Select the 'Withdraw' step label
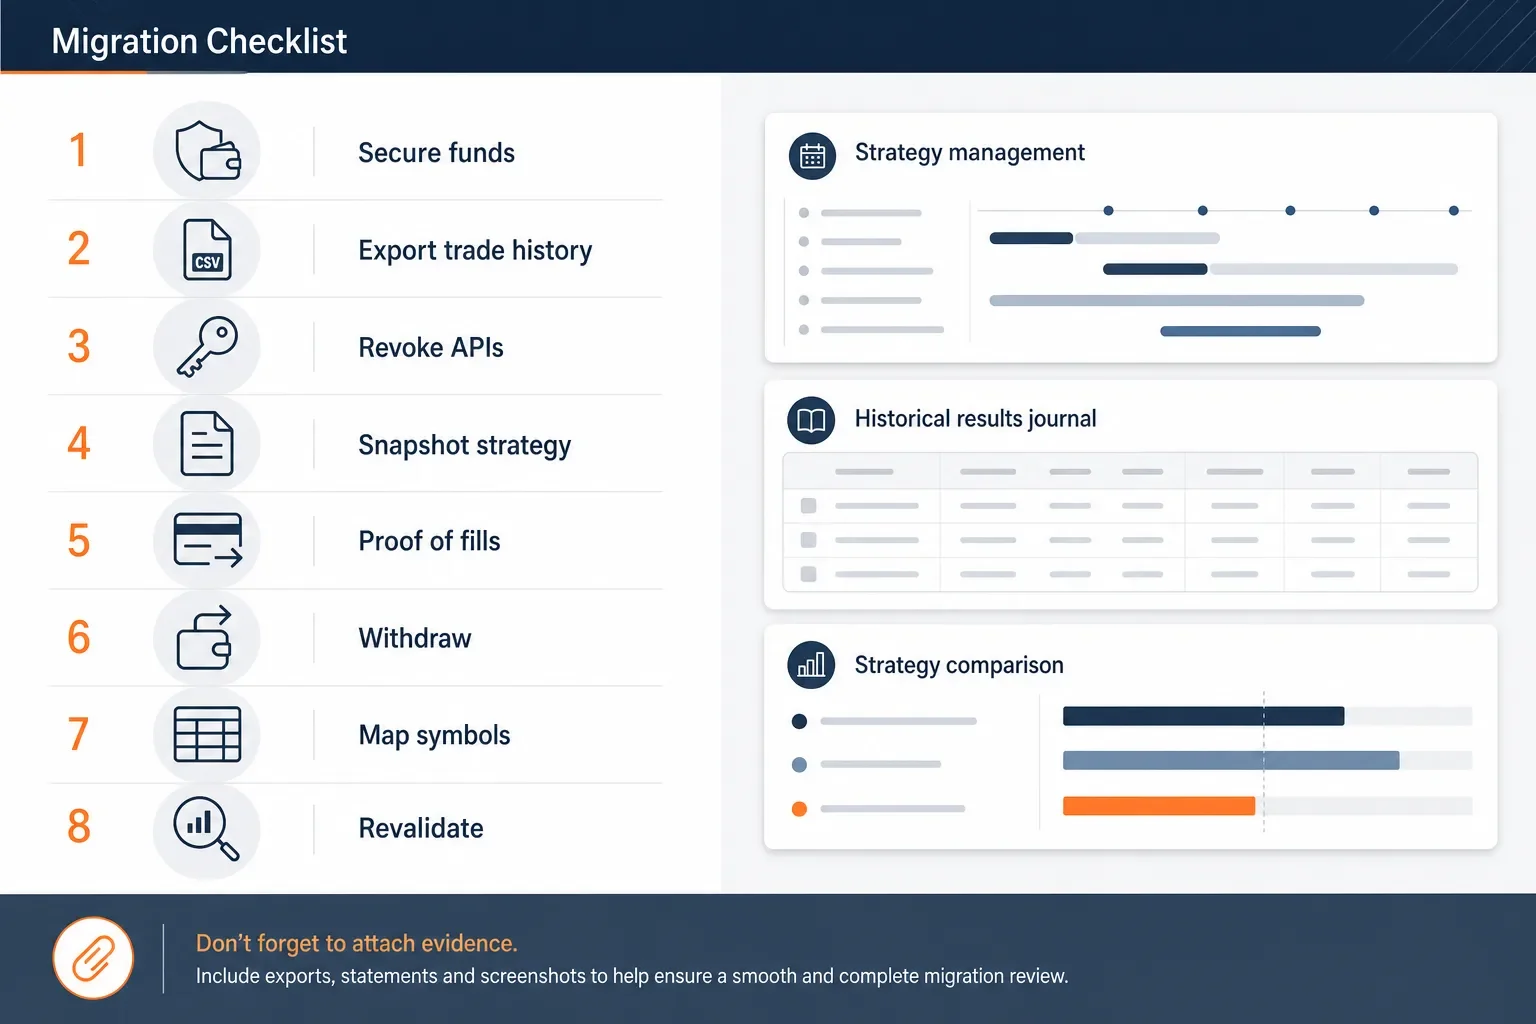 click(415, 638)
